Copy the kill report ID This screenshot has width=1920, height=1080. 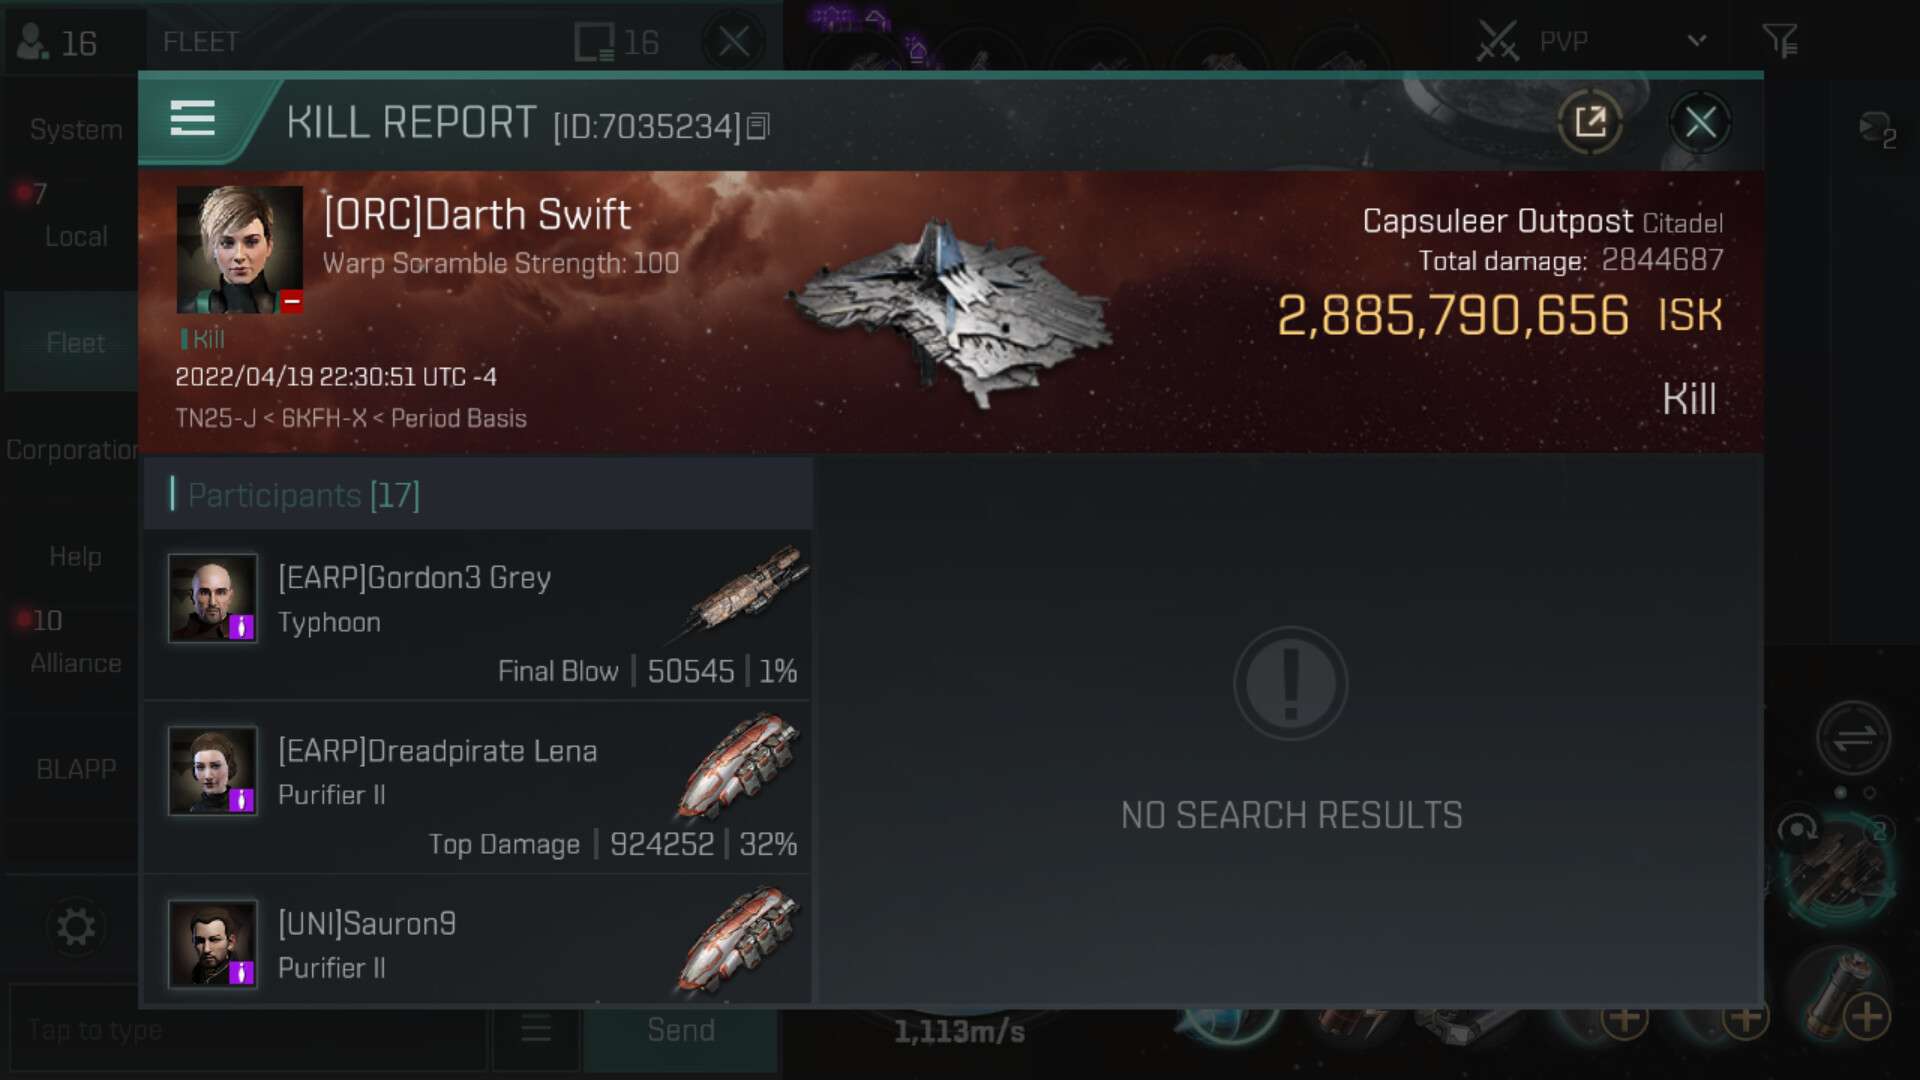(x=758, y=127)
